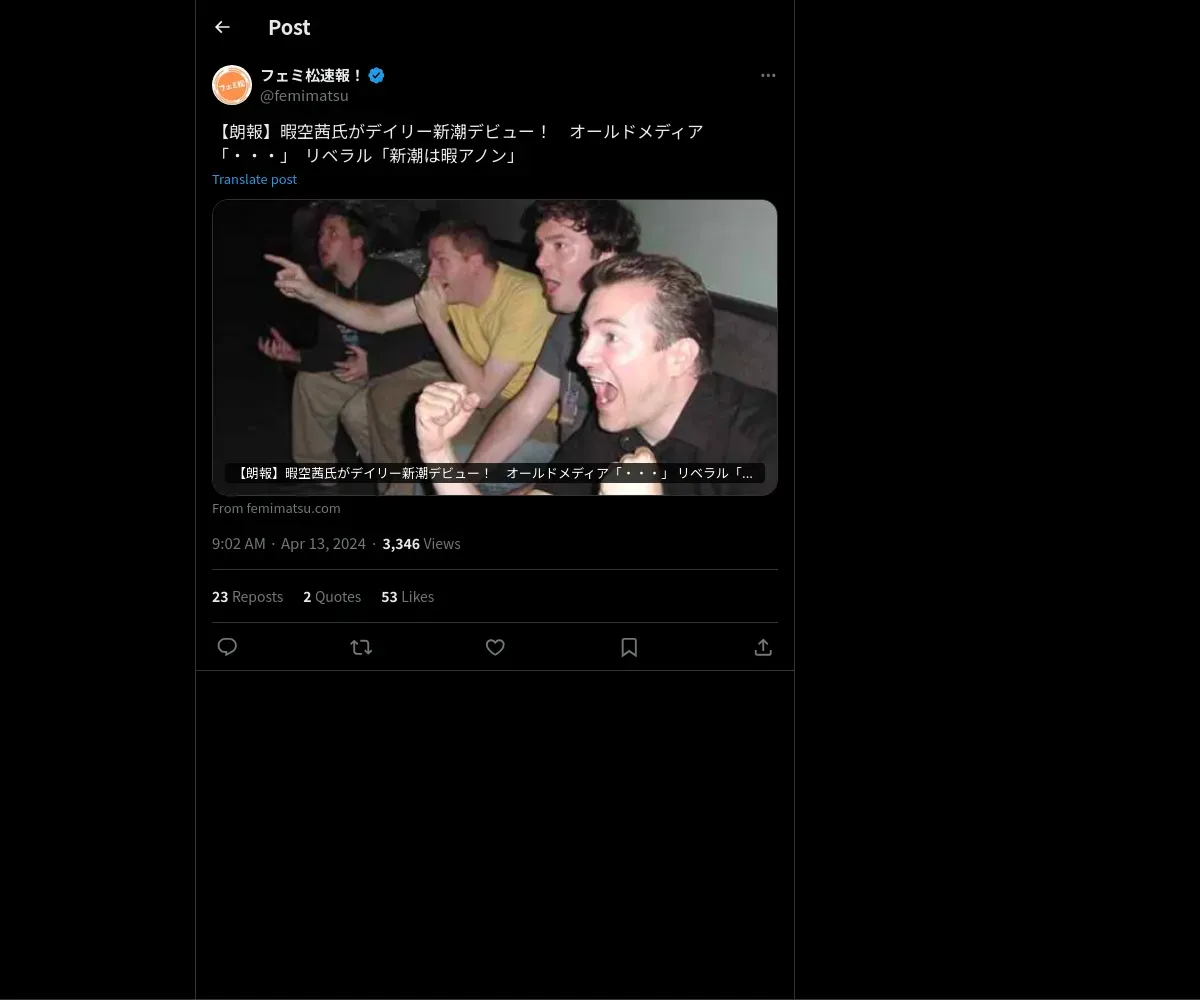View the 53 Likes list
1200x1000 pixels.
[407, 596]
